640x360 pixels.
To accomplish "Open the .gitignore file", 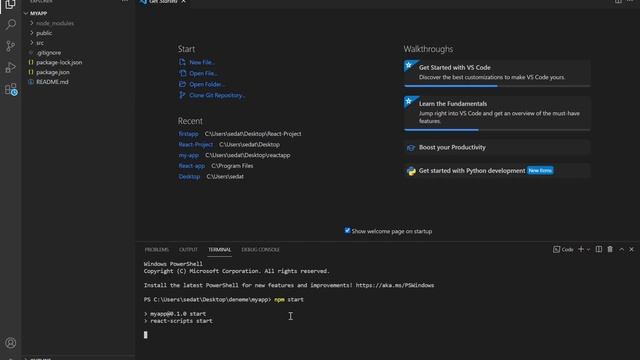I will pyautogui.click(x=48, y=53).
